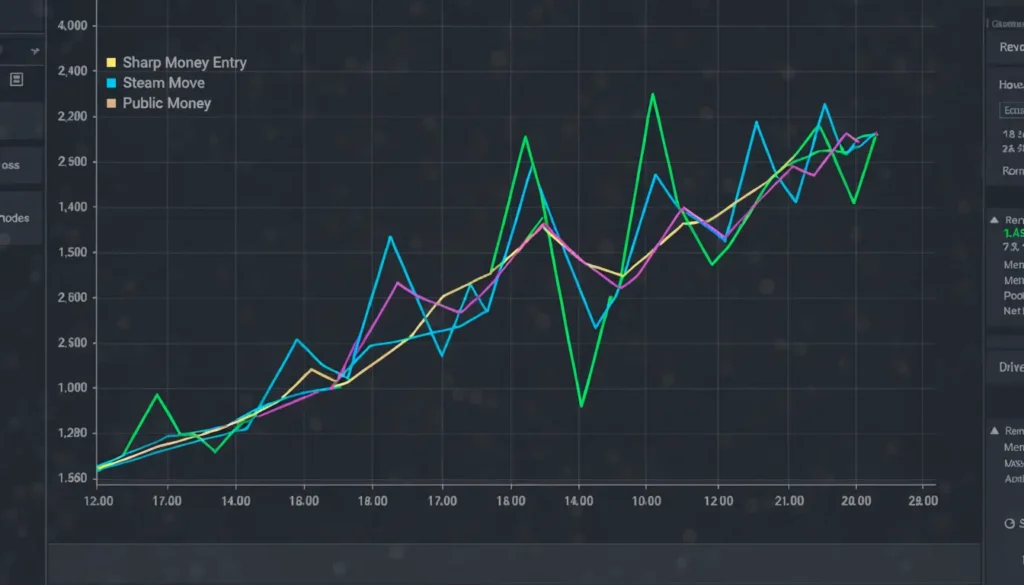Click the 'Aoti' row in right panel

pos(1014,479)
